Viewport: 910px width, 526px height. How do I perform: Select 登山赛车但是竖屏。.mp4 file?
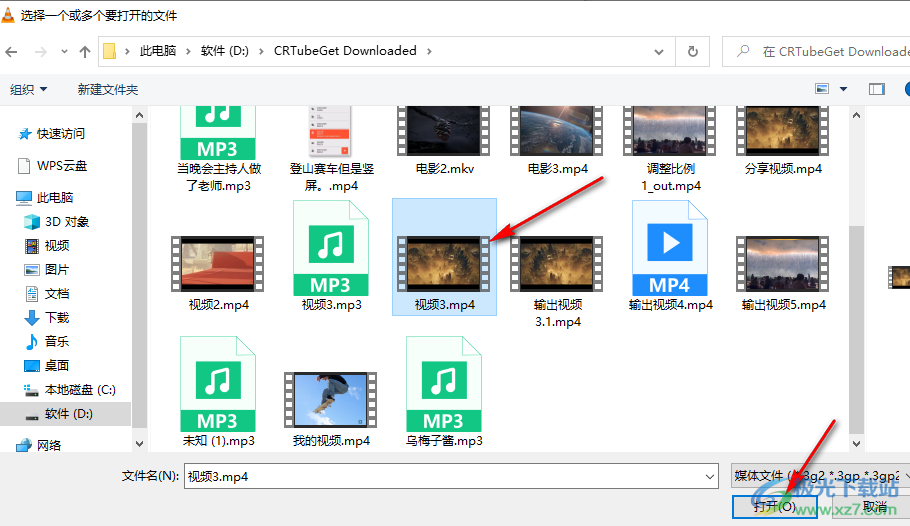331,150
